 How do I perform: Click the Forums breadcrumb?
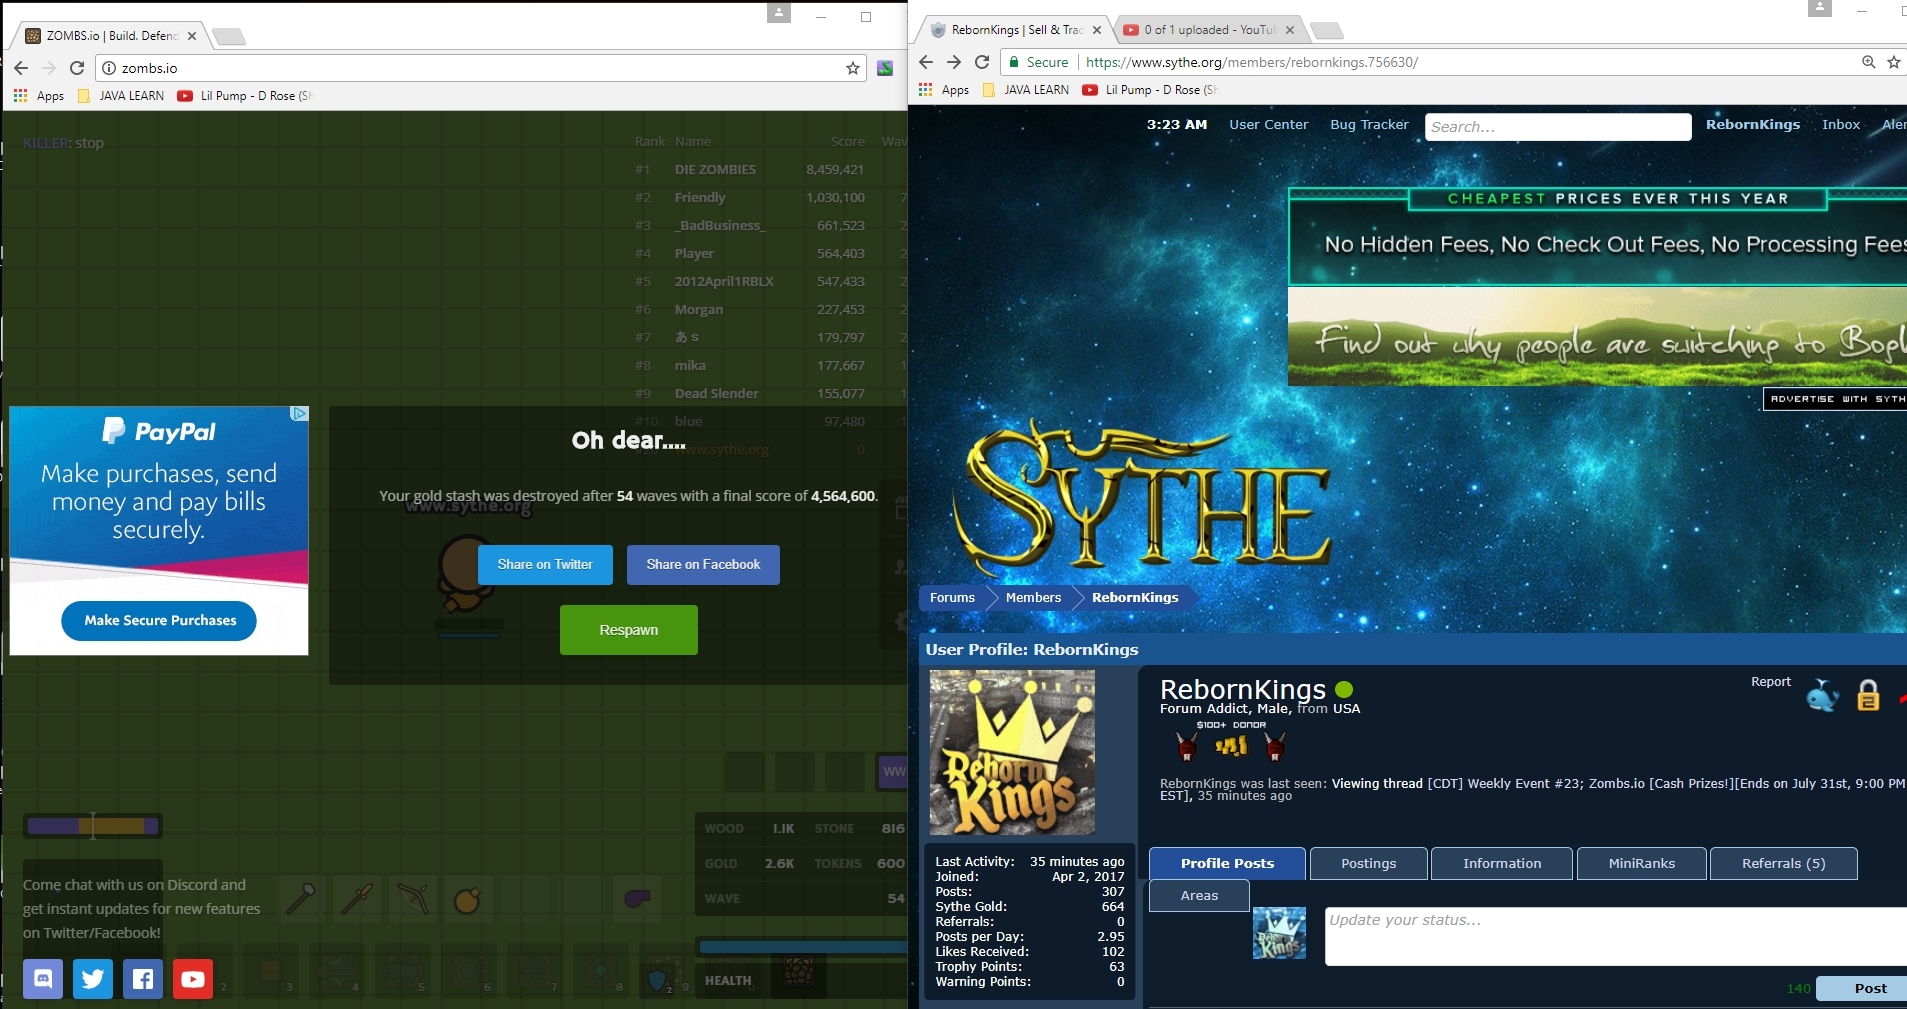point(952,598)
